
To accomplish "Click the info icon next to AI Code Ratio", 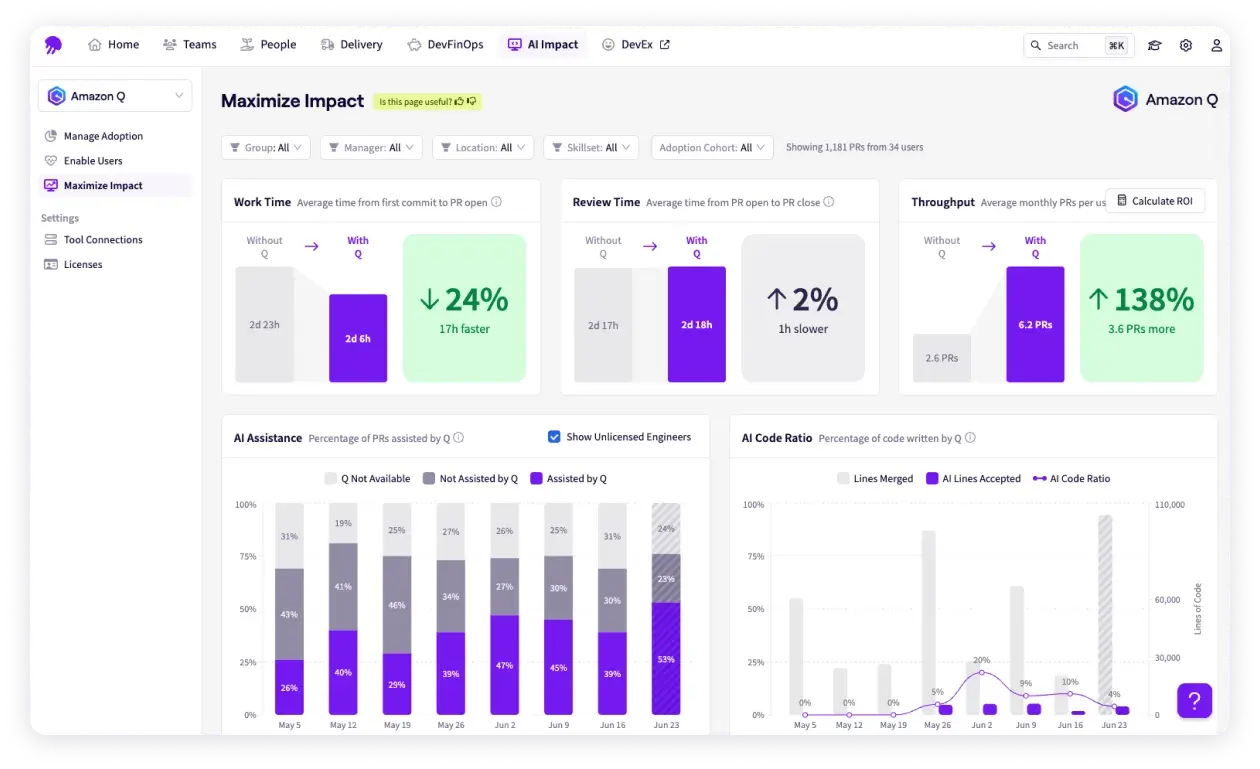I will 970,438.
